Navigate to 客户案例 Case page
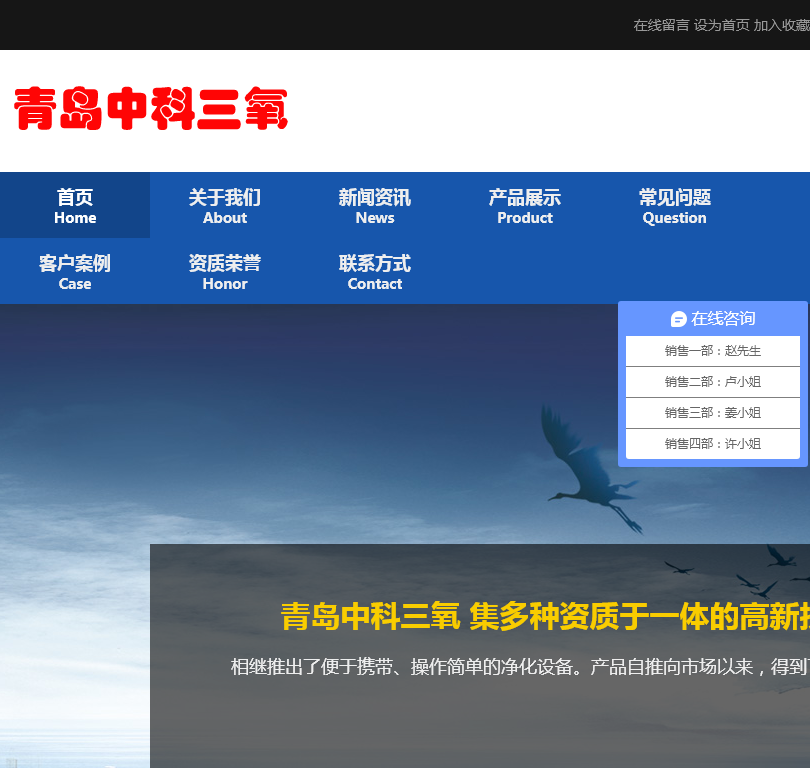 pos(75,272)
